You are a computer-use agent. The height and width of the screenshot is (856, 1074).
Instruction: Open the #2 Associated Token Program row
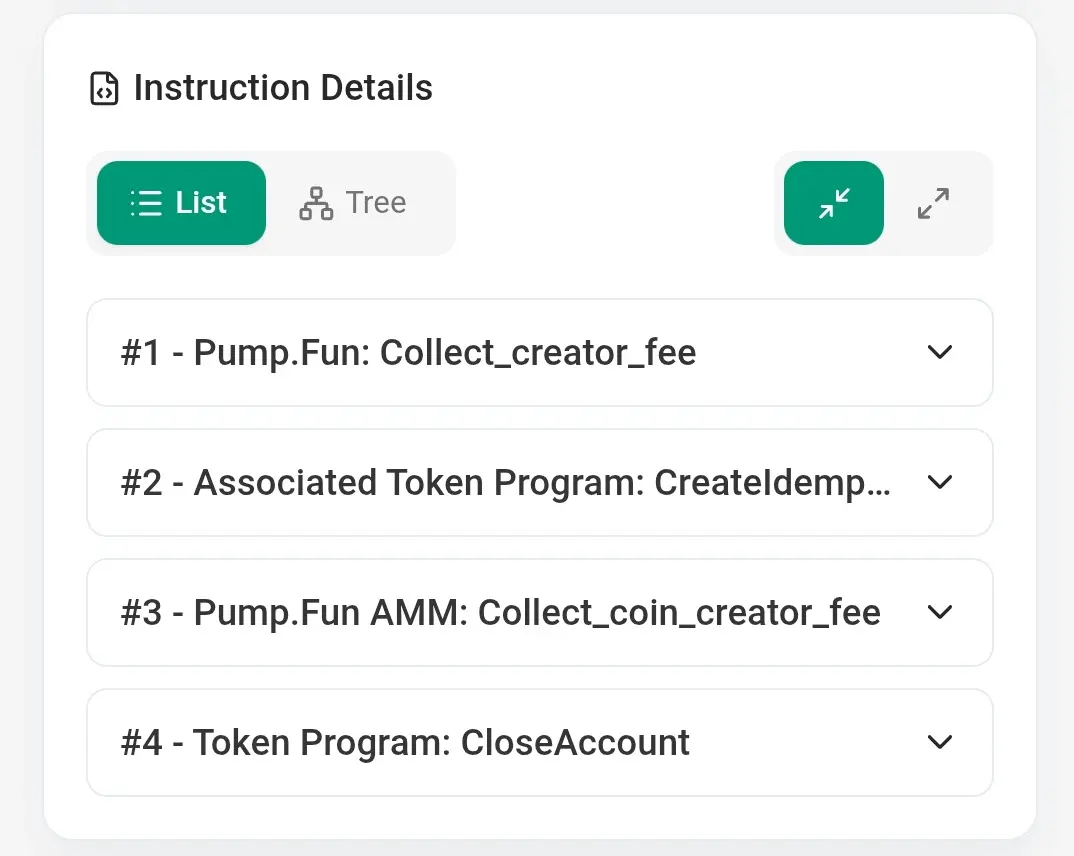pos(506,482)
